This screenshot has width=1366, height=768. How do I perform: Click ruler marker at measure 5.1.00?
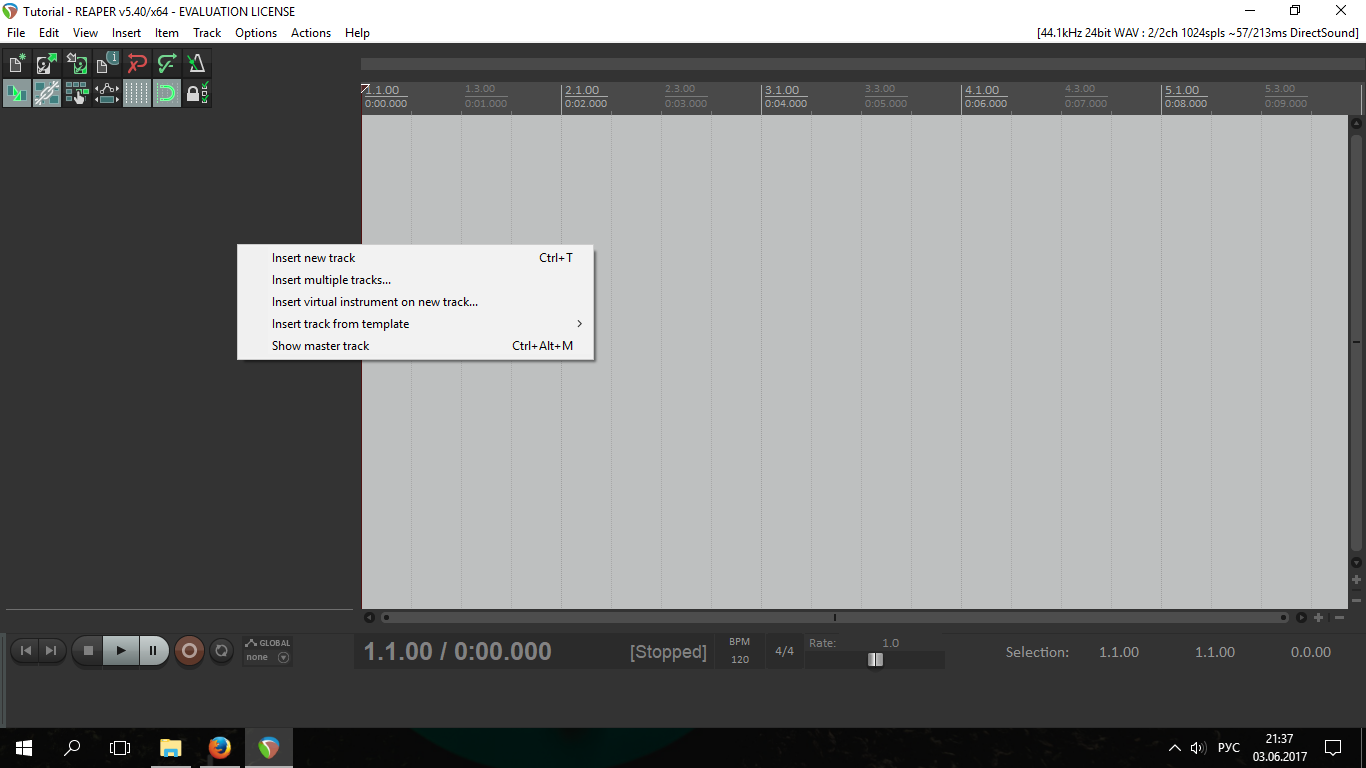coord(1182,90)
